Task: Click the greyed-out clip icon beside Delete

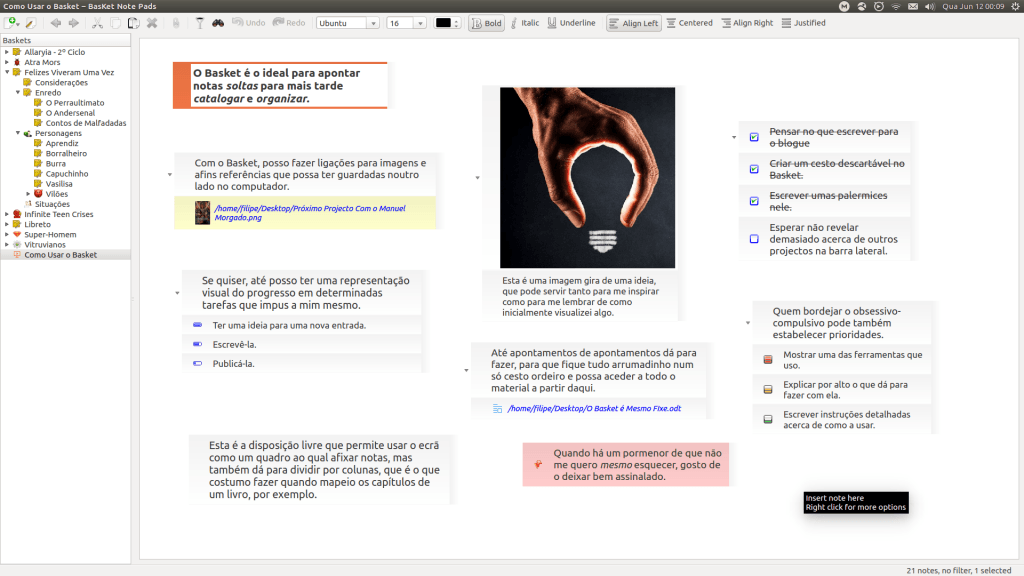Action: pos(176,23)
